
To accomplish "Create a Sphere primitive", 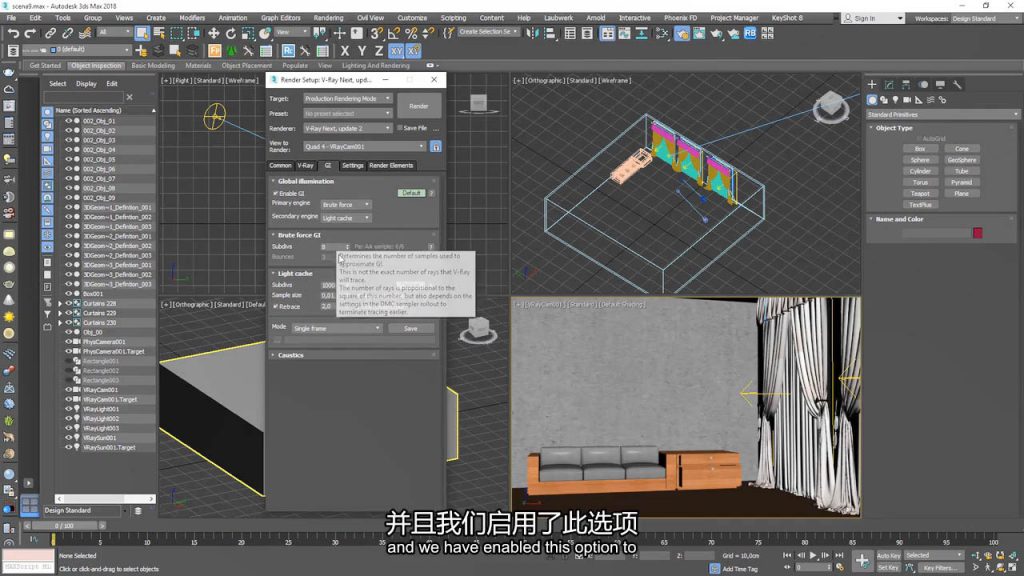I will coord(920,160).
